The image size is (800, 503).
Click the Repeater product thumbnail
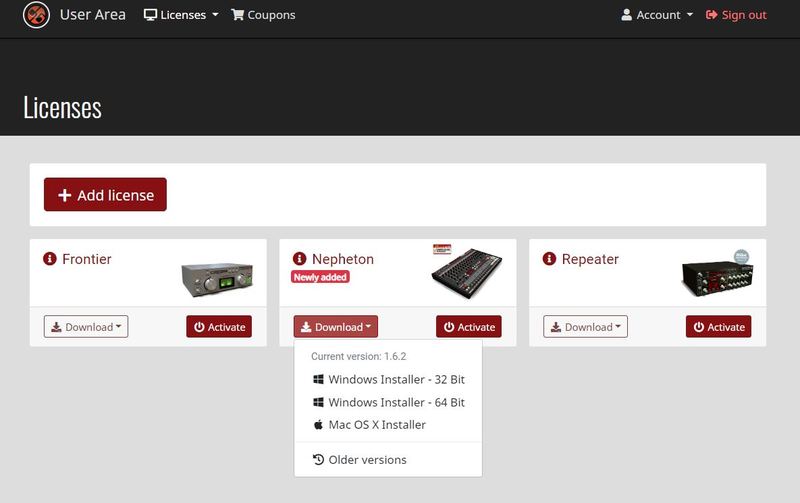[717, 273]
